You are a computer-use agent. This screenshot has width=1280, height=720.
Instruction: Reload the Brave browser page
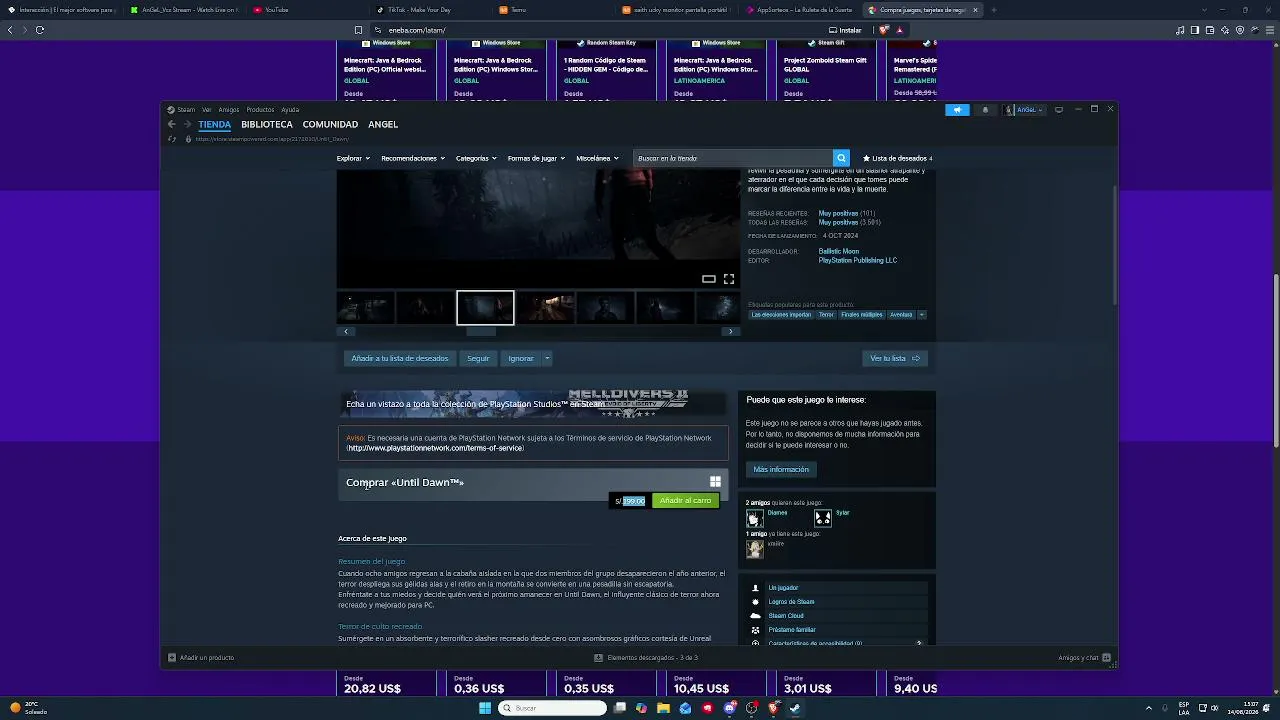coord(40,30)
